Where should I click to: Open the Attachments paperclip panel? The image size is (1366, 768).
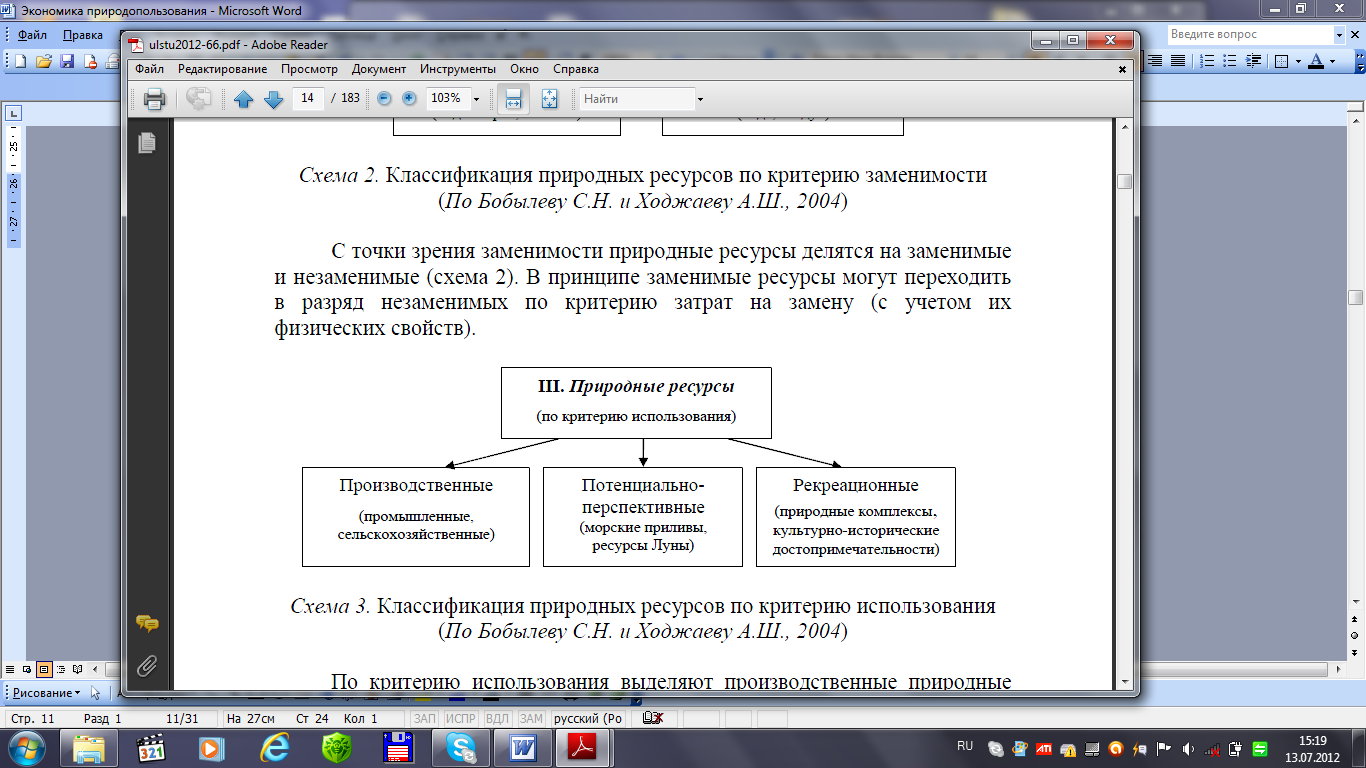147,665
